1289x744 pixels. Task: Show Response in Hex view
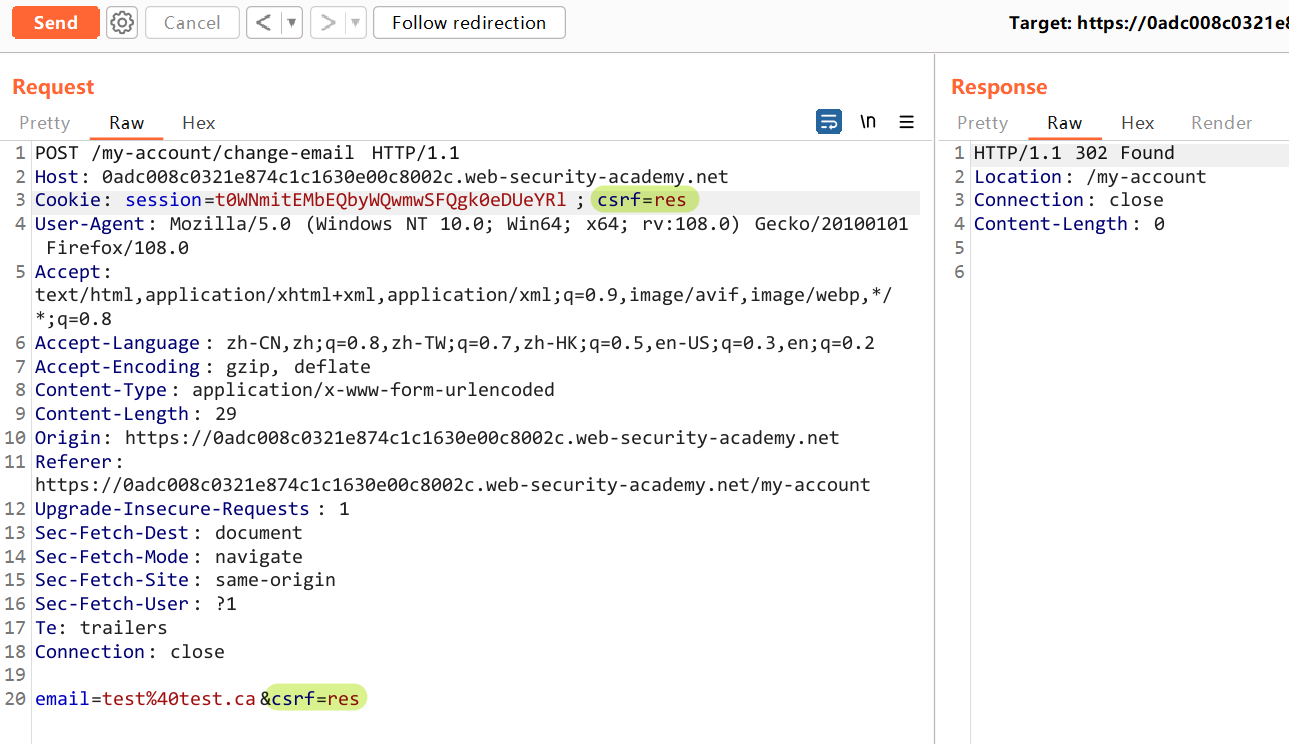[1137, 123]
